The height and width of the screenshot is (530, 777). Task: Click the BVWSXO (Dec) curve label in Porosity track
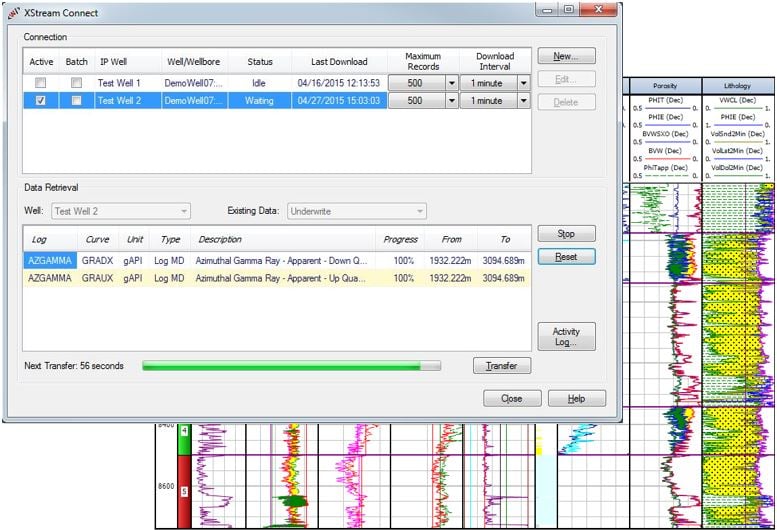(666, 134)
